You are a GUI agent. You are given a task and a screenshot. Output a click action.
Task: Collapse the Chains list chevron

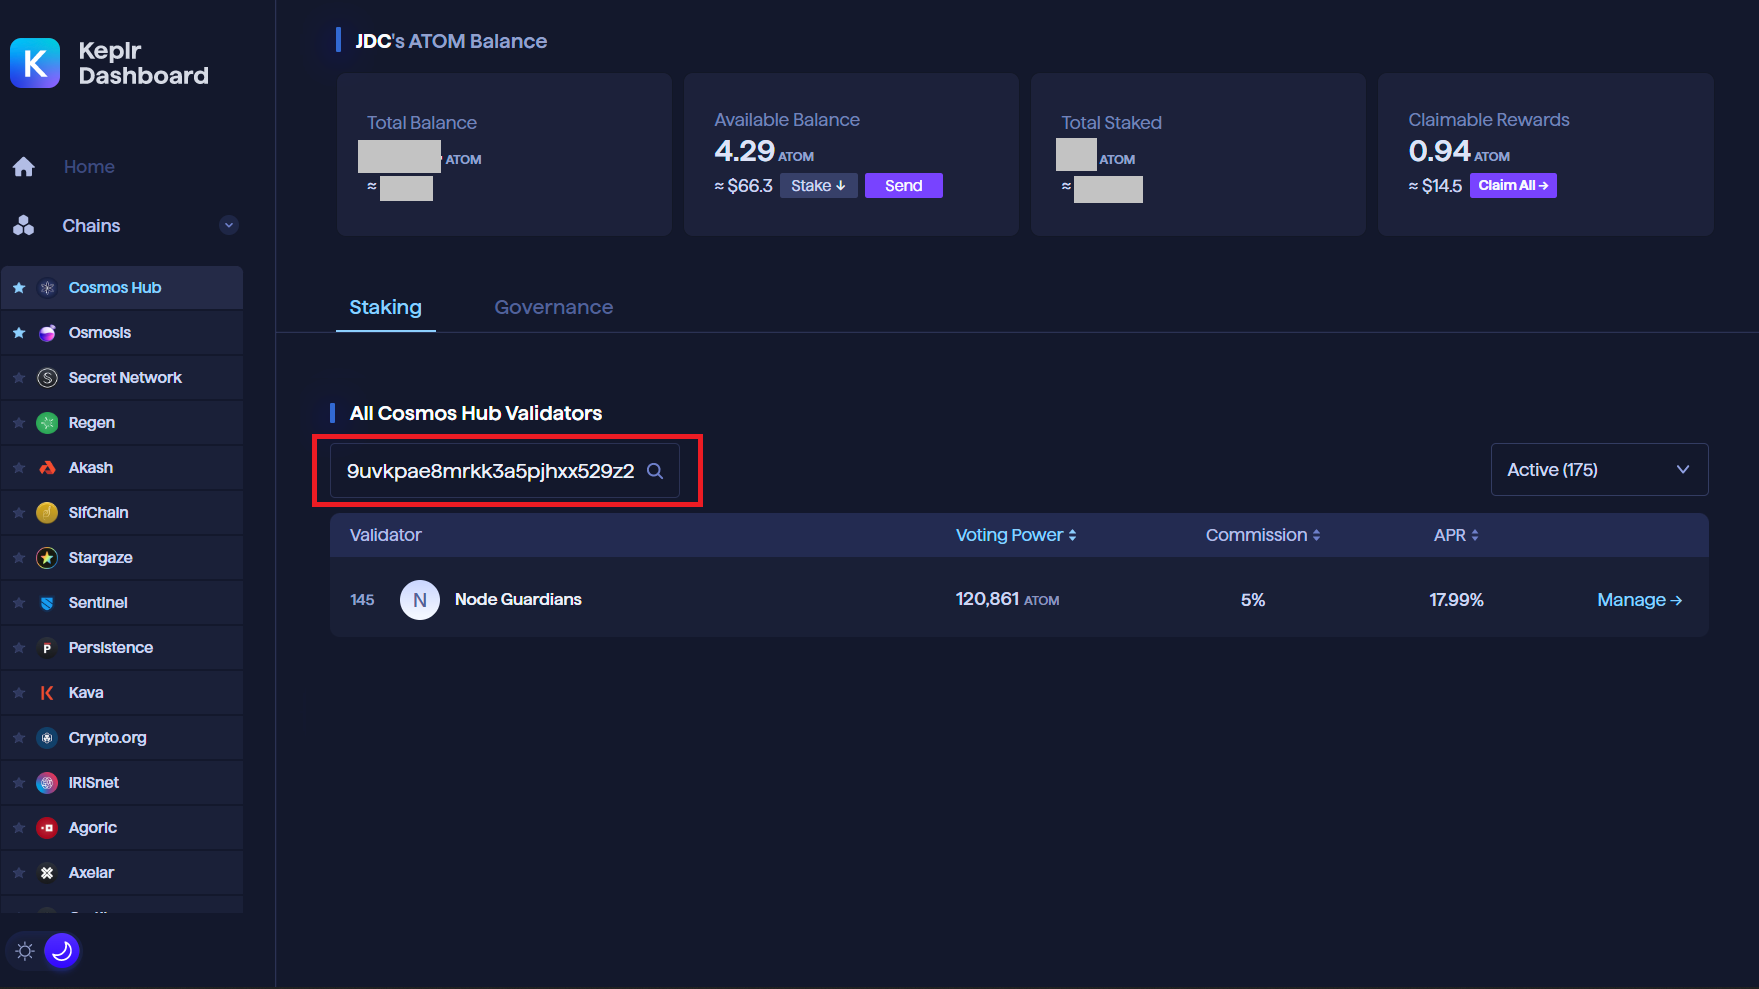[229, 225]
